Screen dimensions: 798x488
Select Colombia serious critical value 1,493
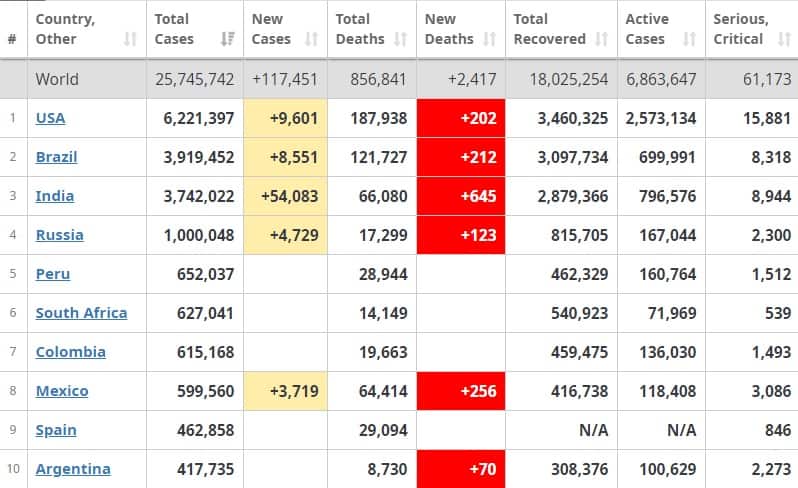772,352
